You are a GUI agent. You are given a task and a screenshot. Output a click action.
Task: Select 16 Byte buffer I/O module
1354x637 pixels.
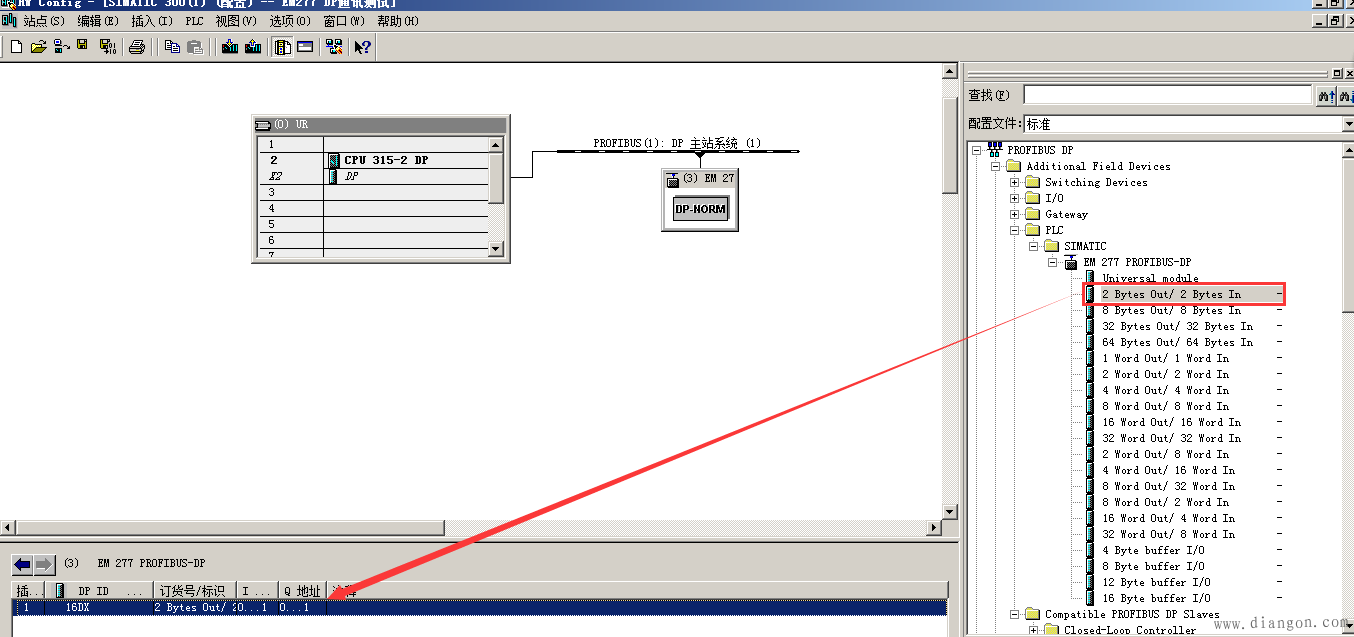[x=1156, y=598]
